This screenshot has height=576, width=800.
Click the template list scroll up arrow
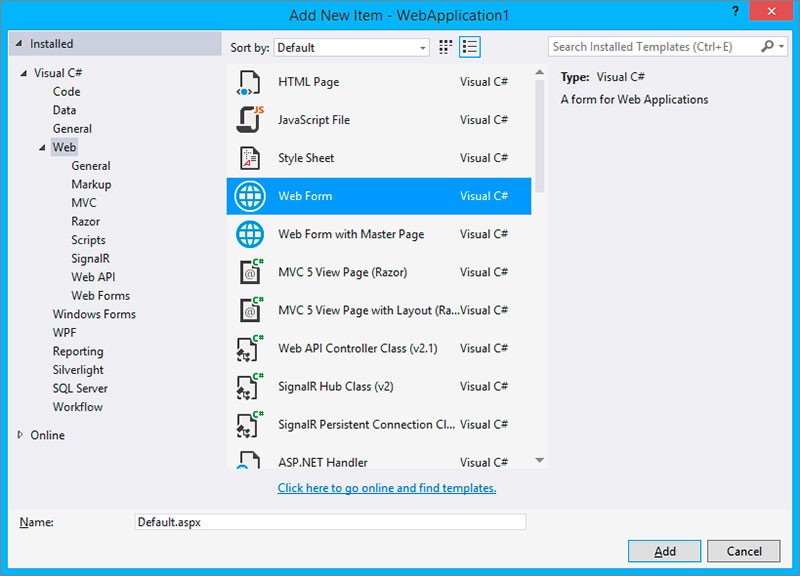(539, 72)
